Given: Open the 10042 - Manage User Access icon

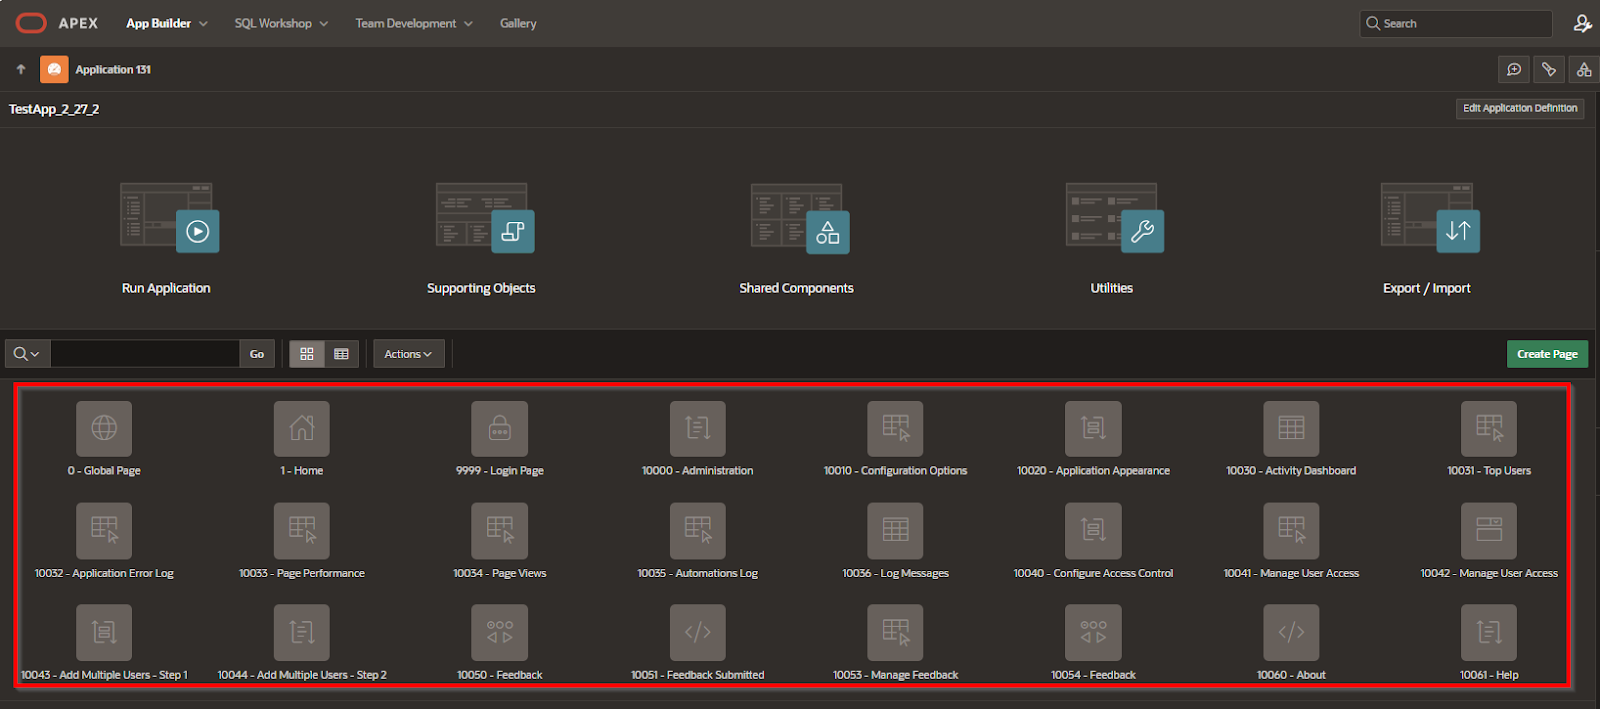Looking at the screenshot, I should 1489,530.
